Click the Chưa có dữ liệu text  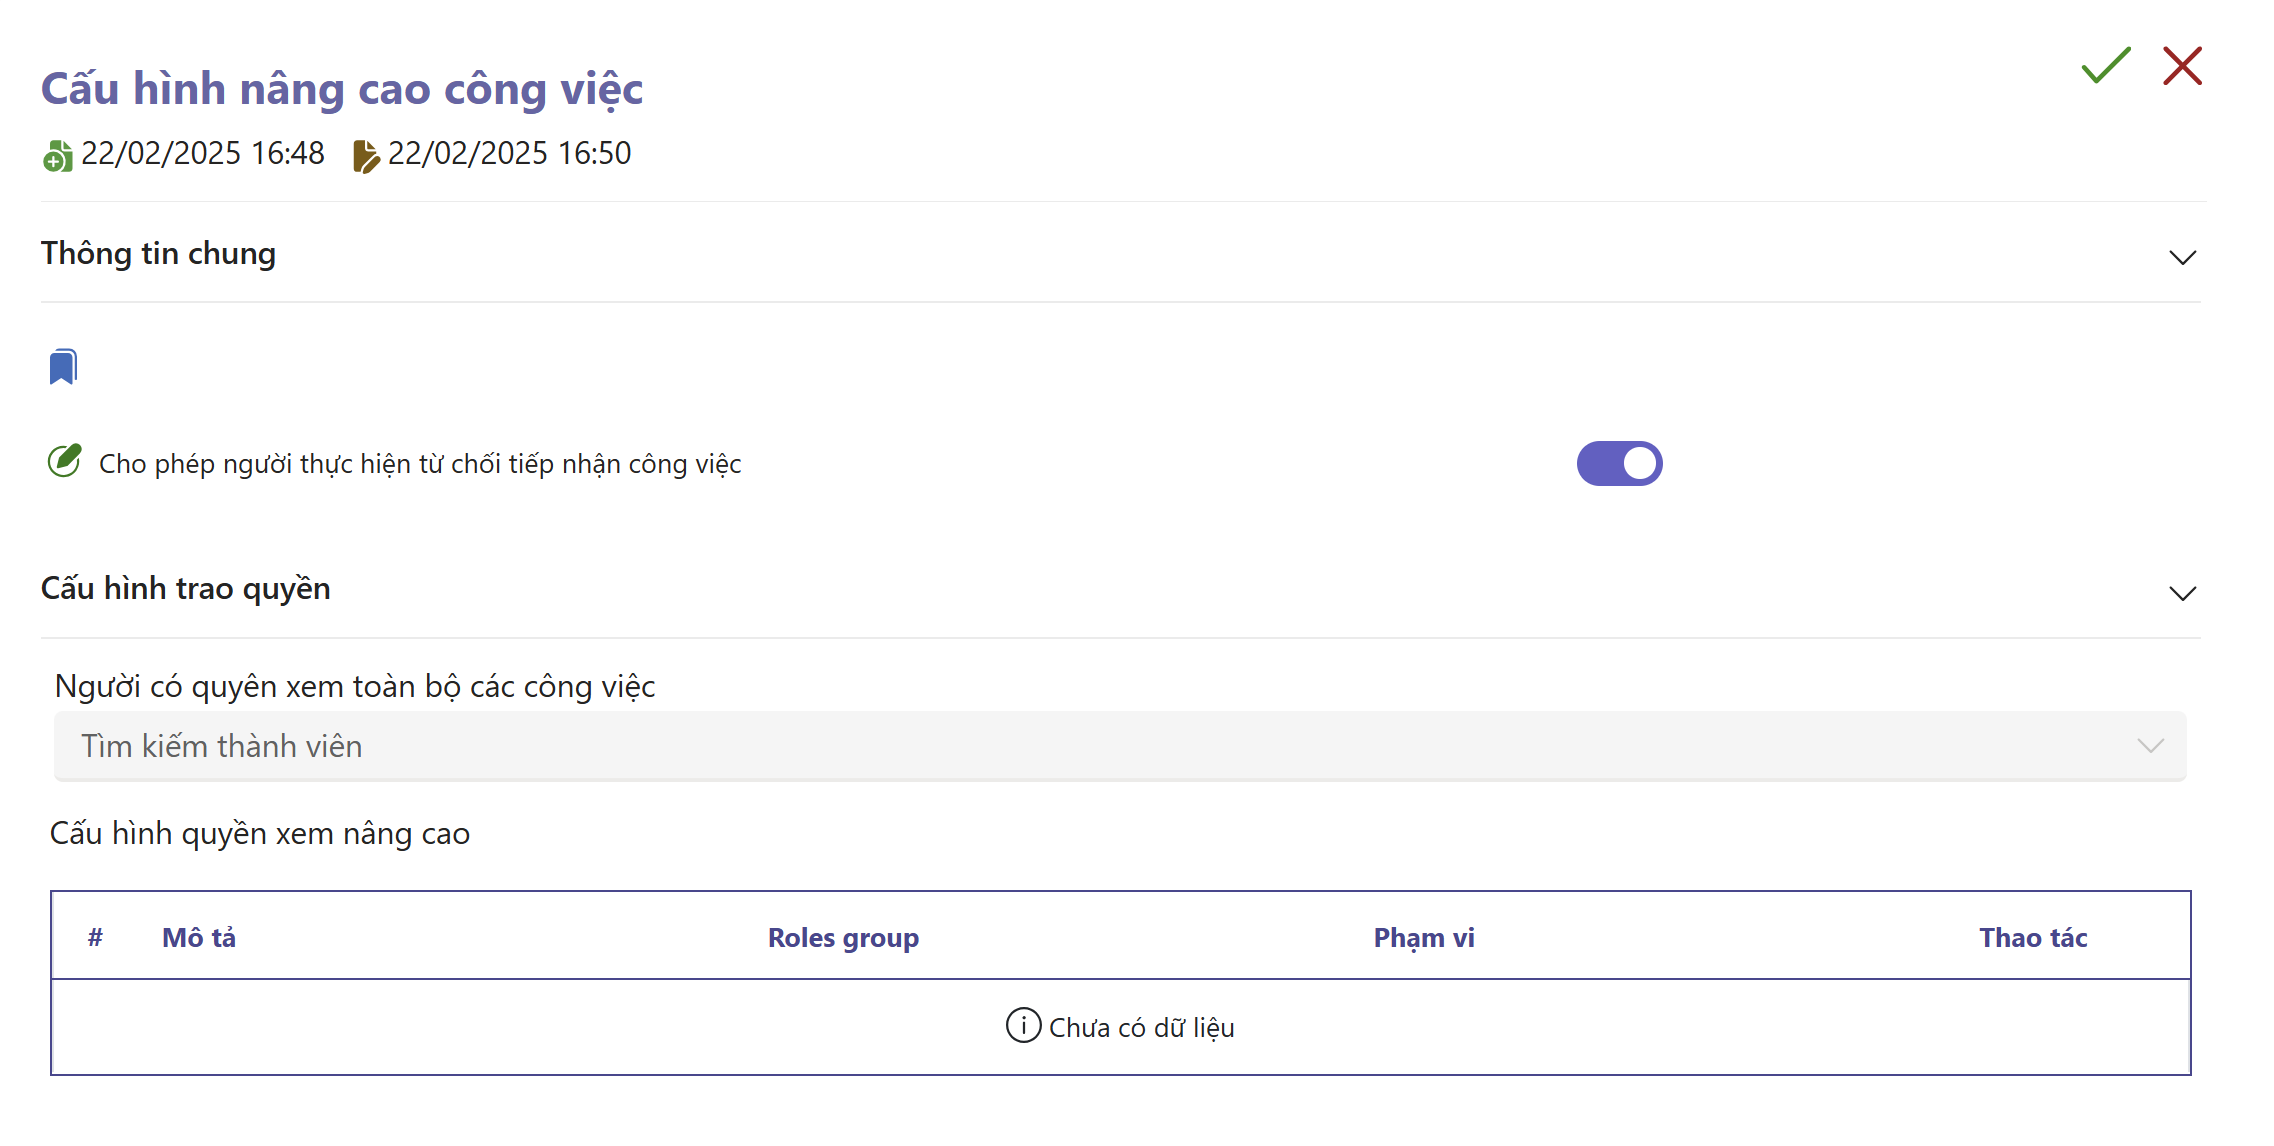[1141, 1027]
